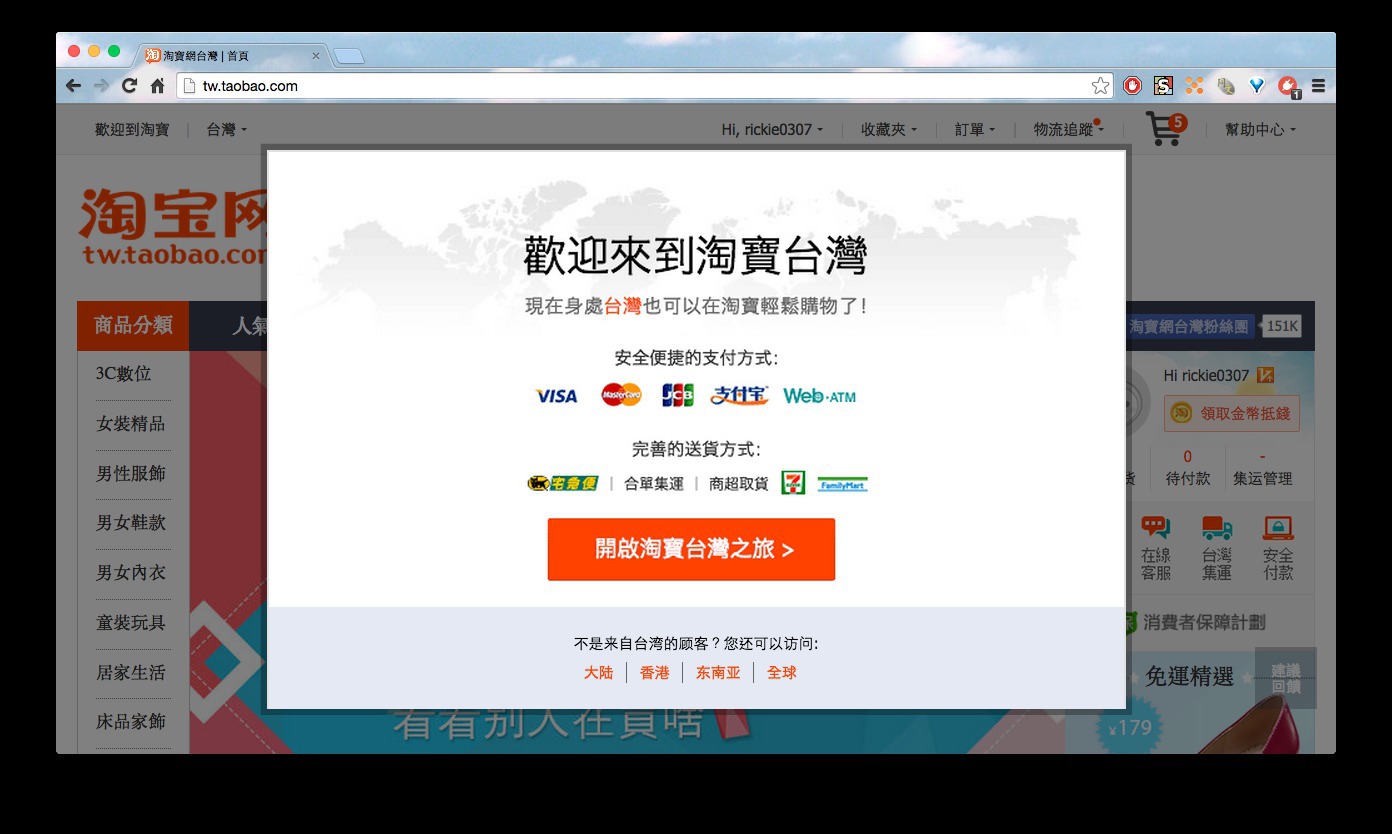Click the 開啟淘寶台灣之旅 button

pyautogui.click(x=691, y=549)
